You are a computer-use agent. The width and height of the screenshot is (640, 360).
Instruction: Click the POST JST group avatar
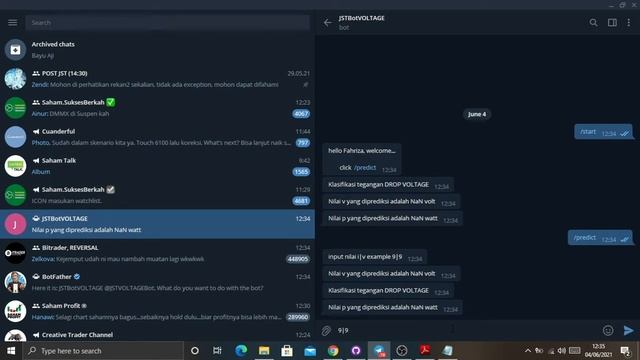[x=15, y=79]
